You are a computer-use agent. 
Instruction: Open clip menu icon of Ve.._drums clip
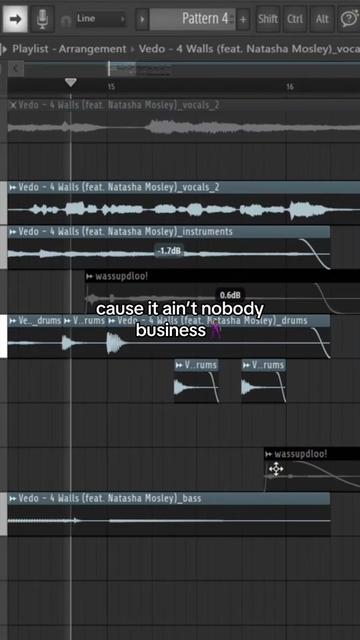(13, 321)
